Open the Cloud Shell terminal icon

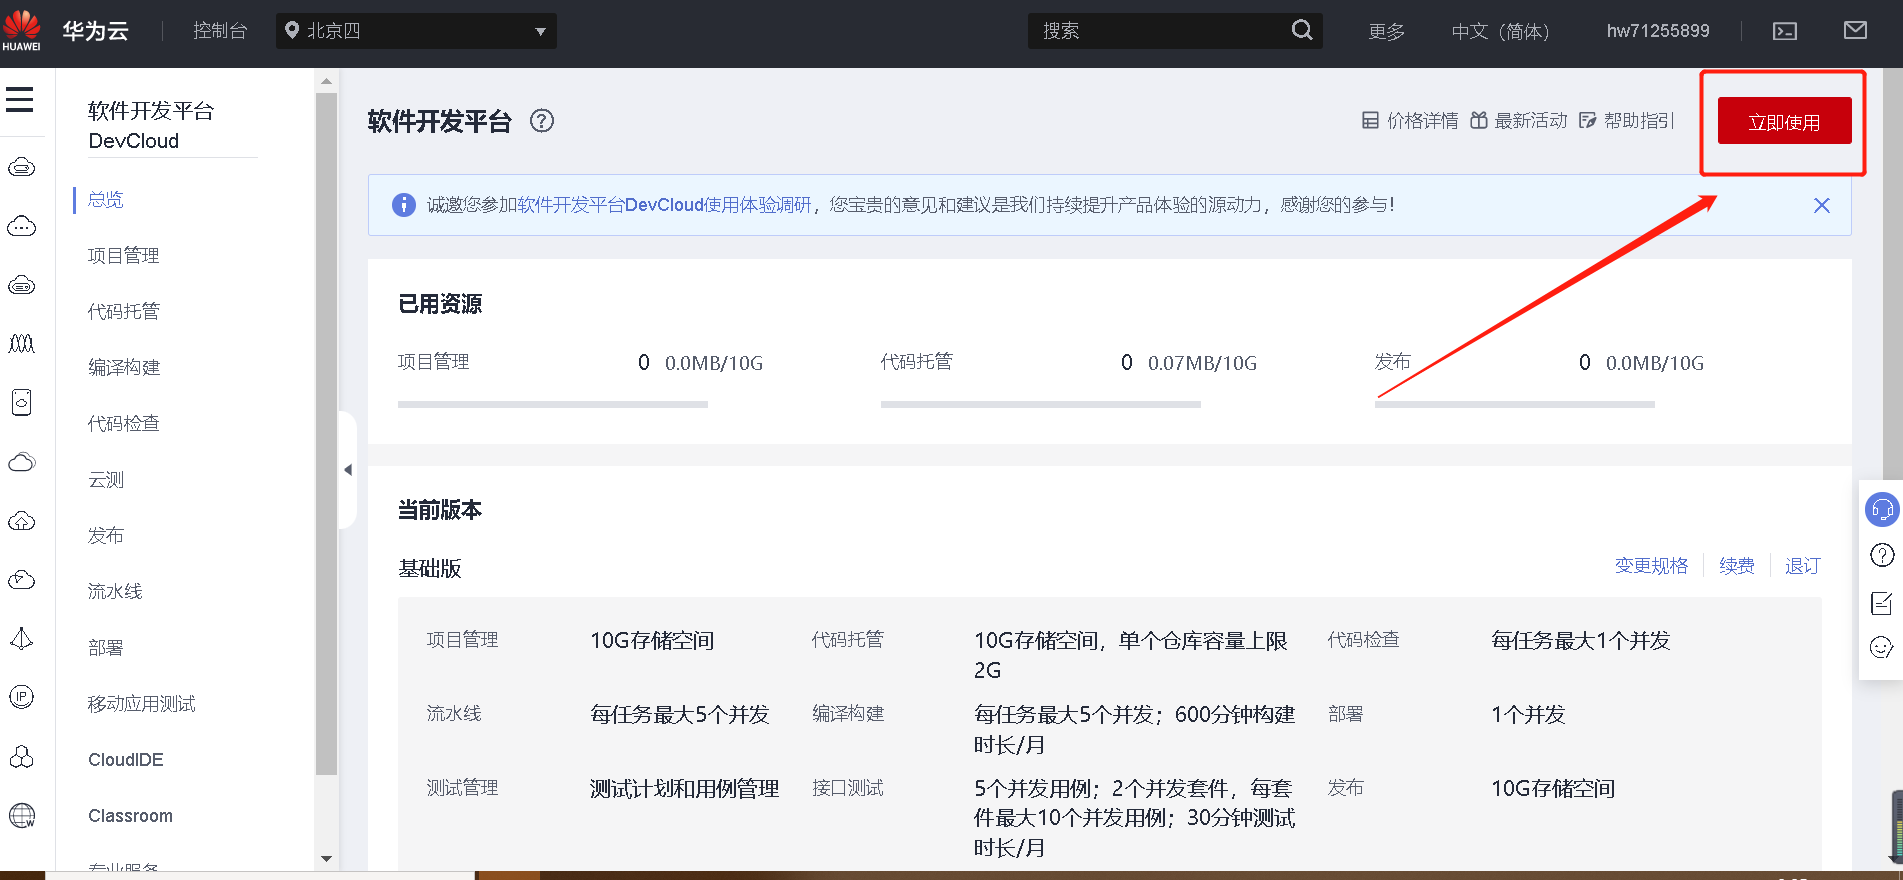[x=1785, y=31]
